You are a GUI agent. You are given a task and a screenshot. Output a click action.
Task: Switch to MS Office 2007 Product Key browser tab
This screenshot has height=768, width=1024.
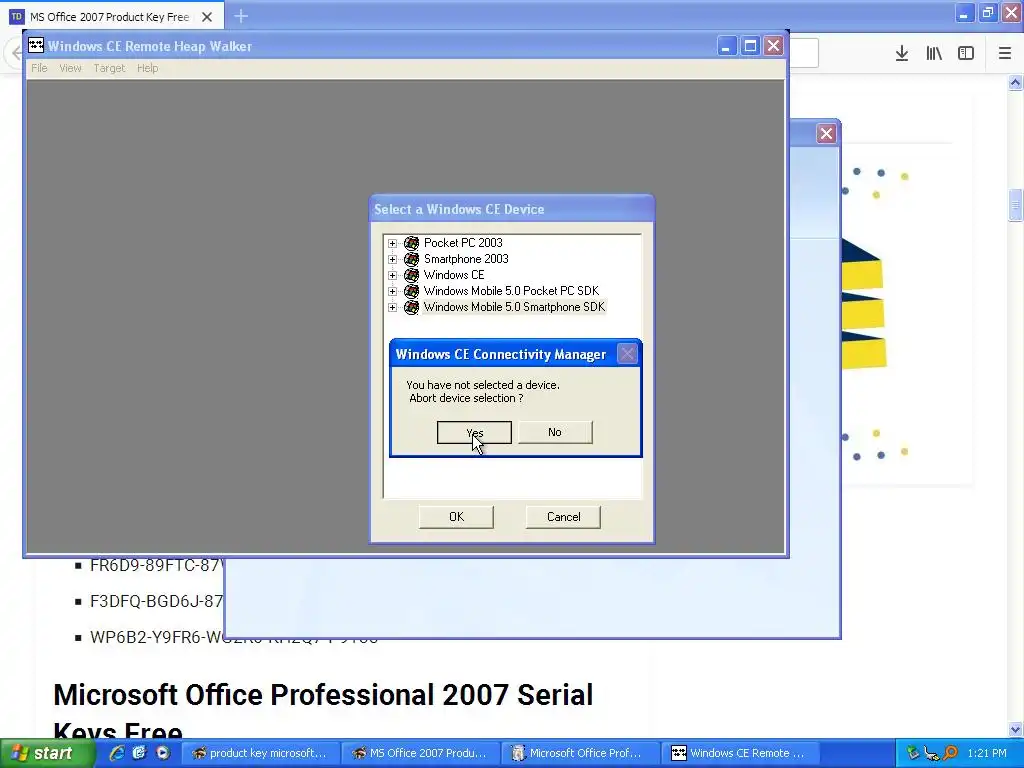tap(110, 17)
